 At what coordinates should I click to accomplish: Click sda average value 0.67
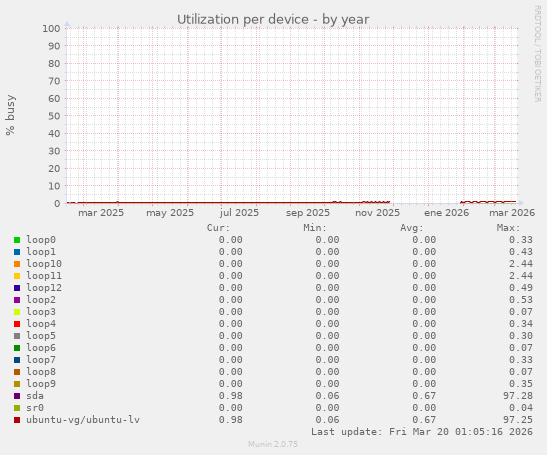point(424,396)
